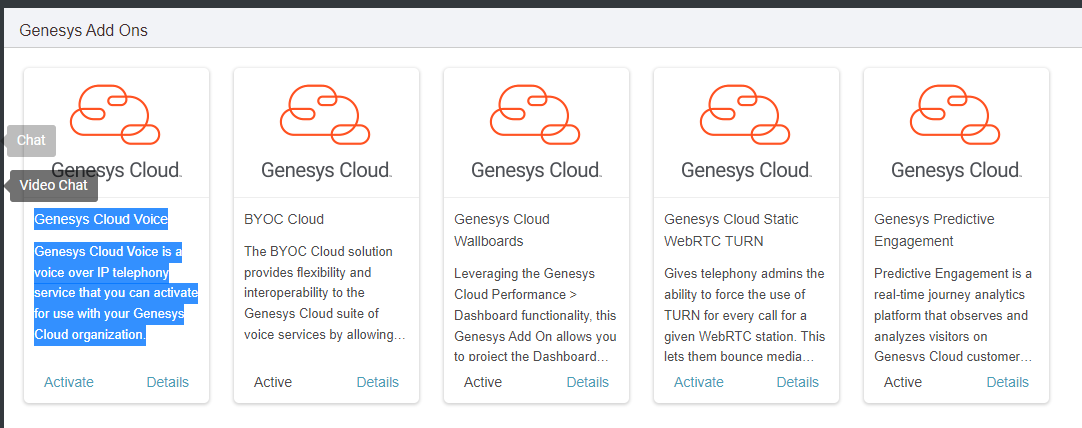The height and width of the screenshot is (428, 1082).
Task: Select the Genesys Cloud Voice title
Action: (101, 220)
